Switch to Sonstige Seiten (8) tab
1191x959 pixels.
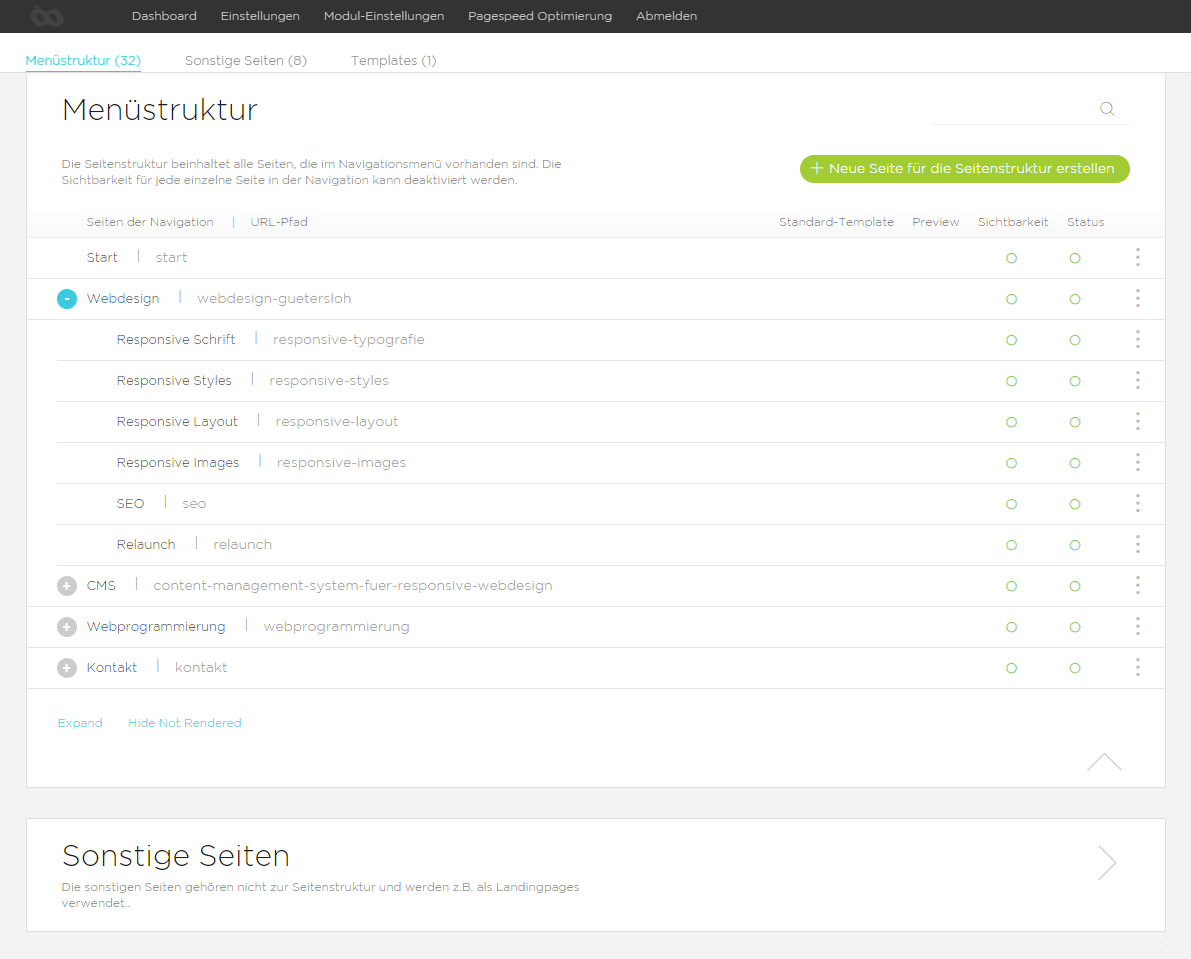tap(246, 61)
